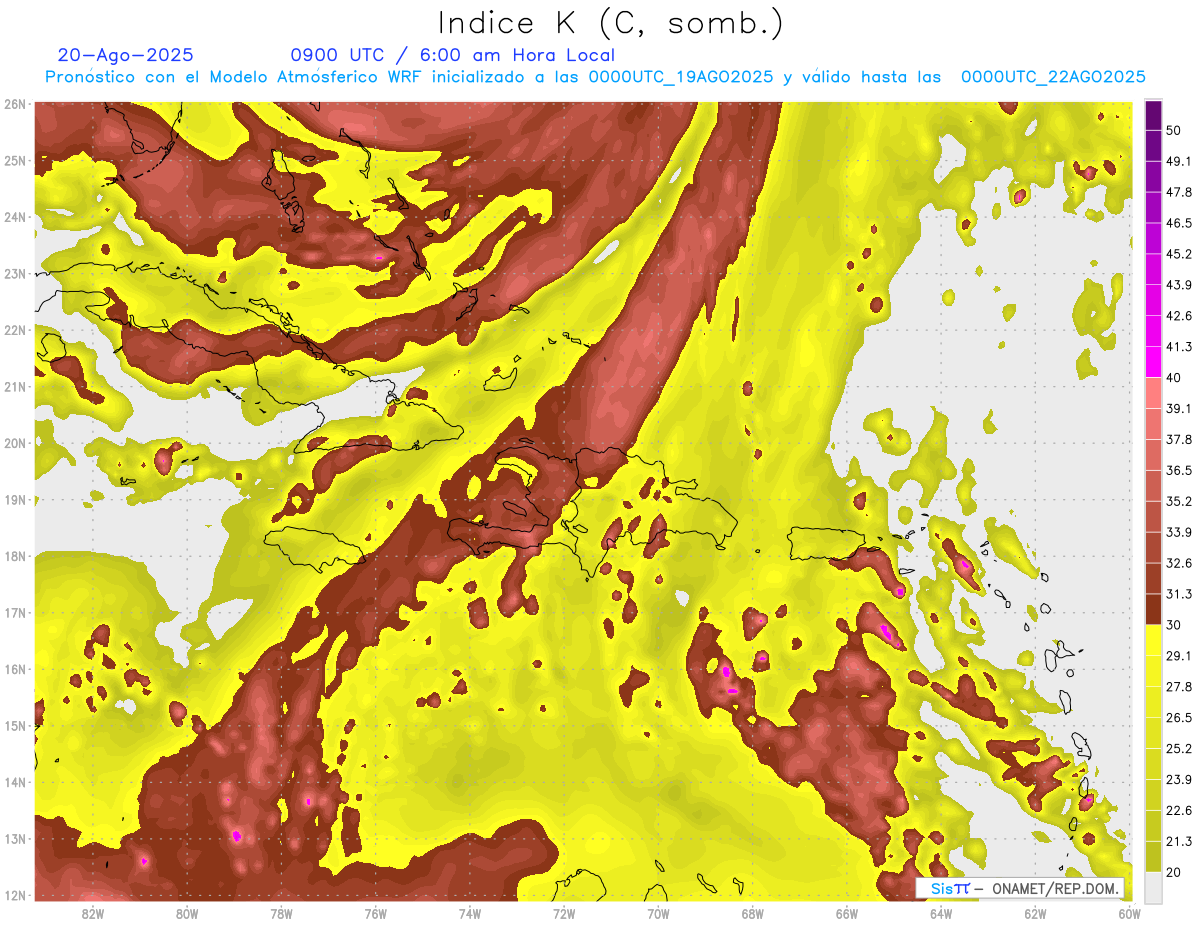The width and height of the screenshot is (1200, 927).
Task: Click the latitude label "22N"
Action: 15,330
